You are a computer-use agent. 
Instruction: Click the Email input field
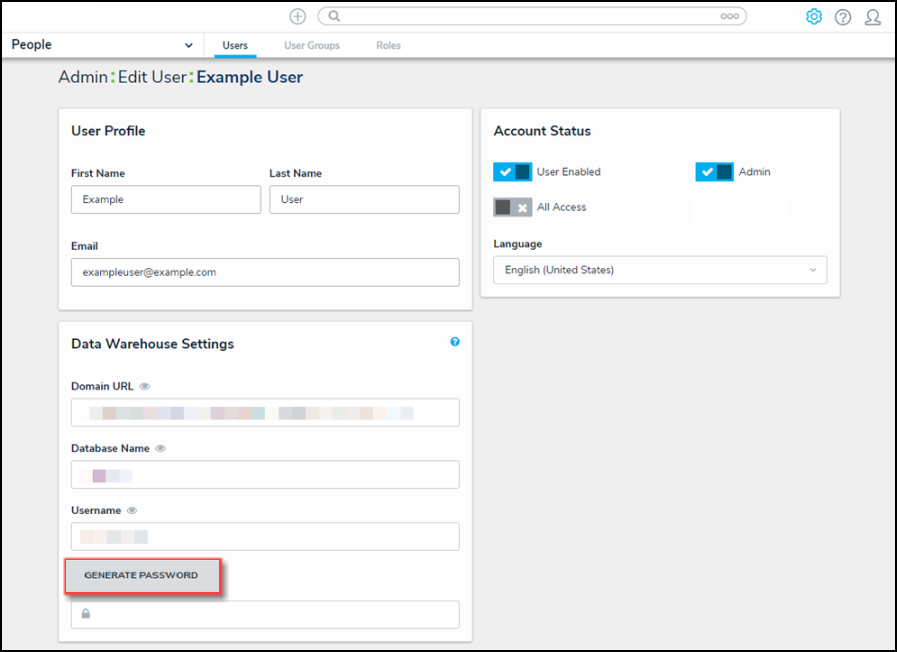[265, 272]
